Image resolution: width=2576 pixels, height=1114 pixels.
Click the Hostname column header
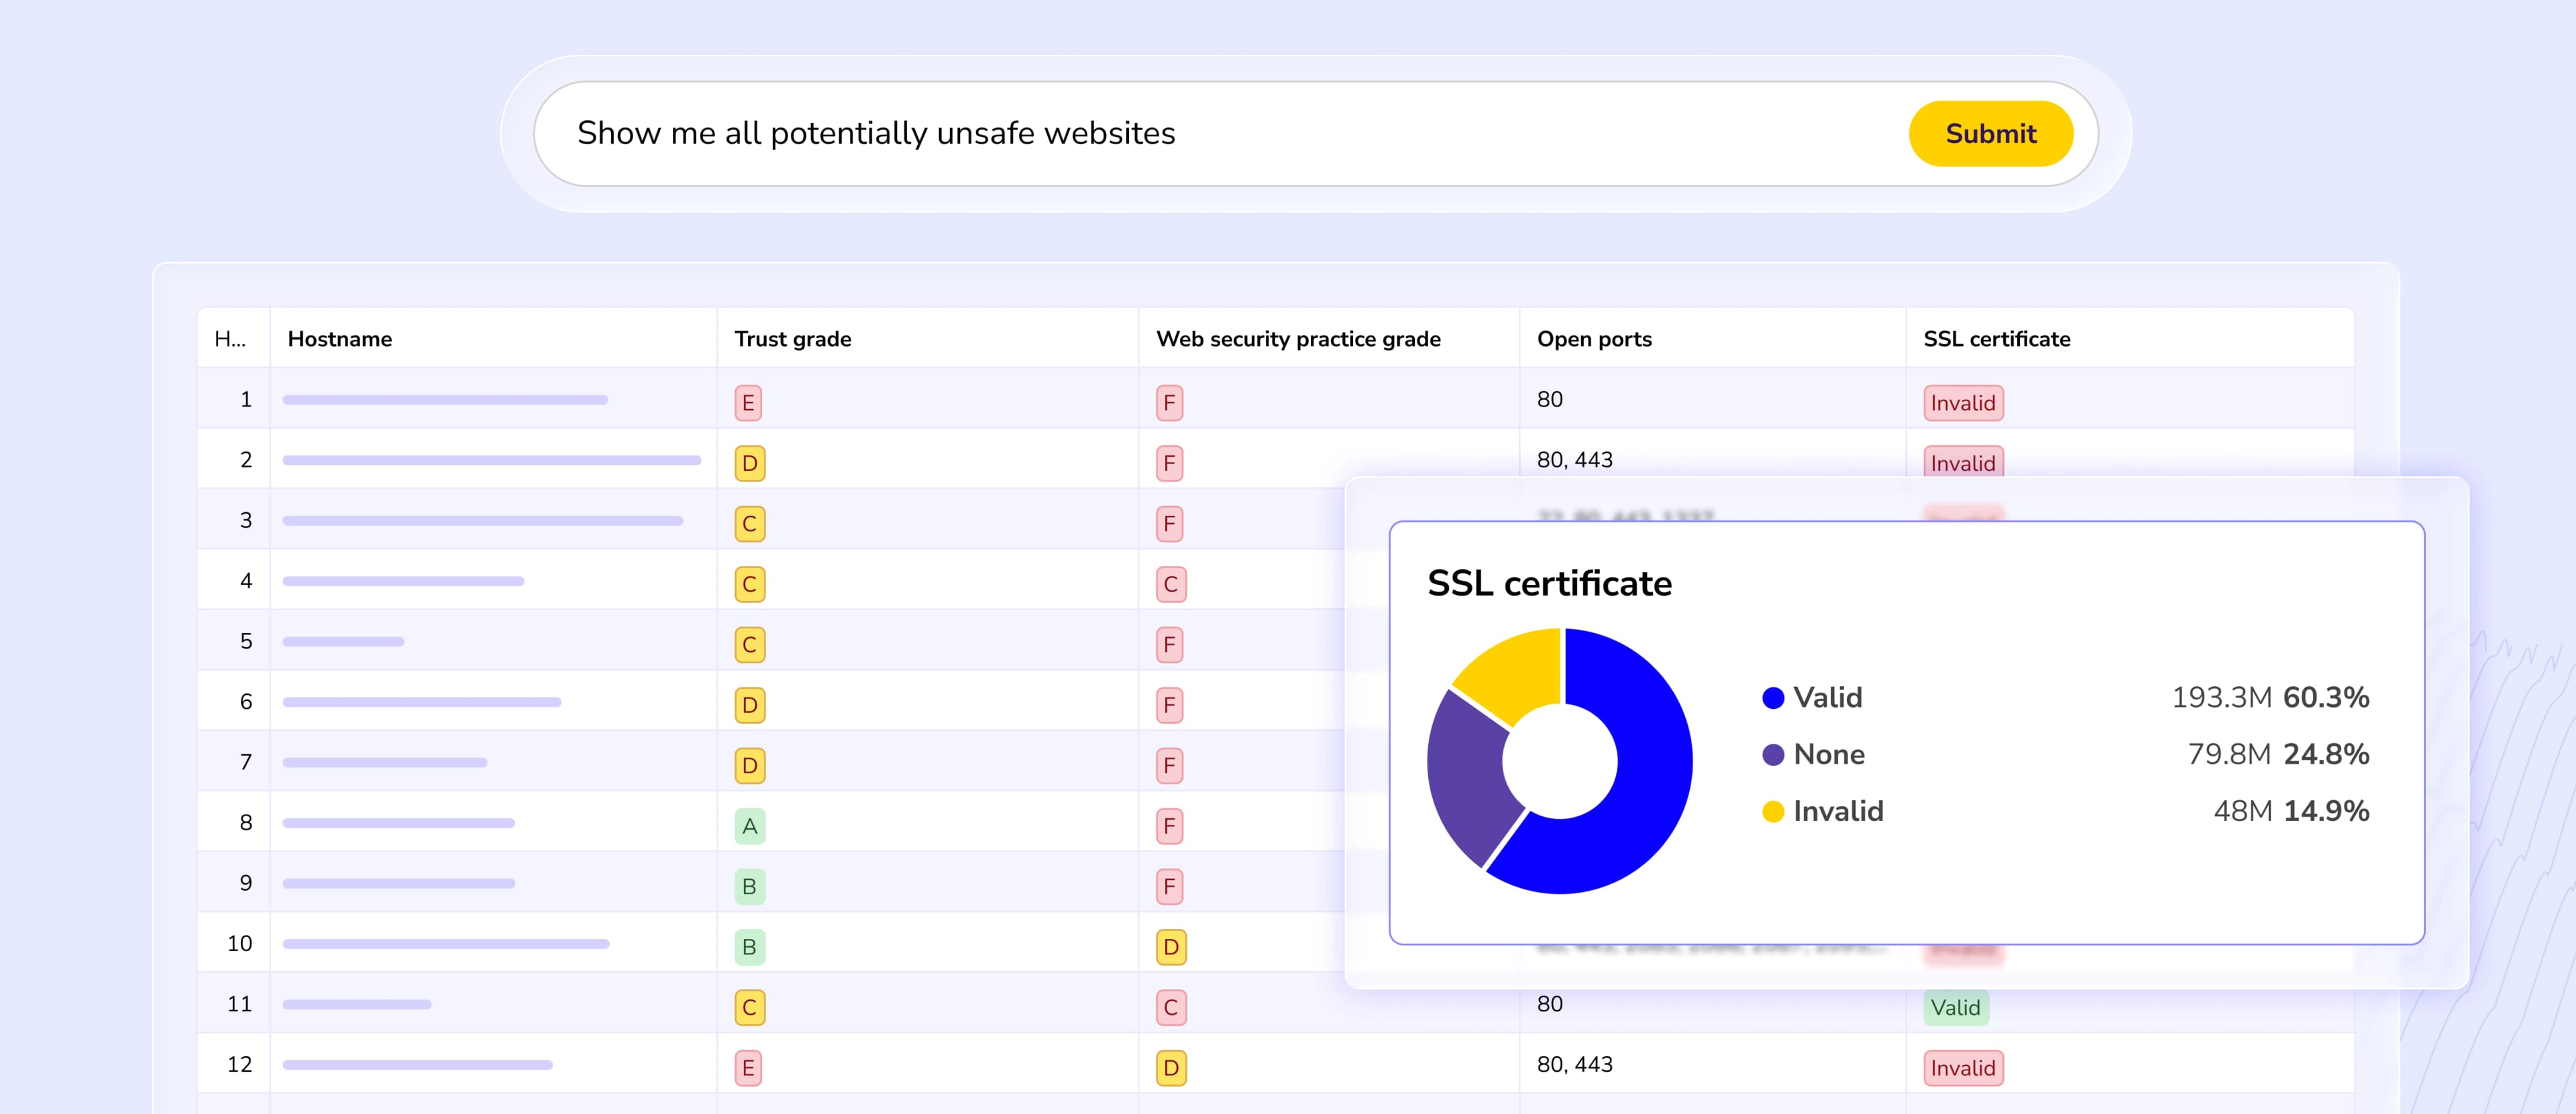[340, 339]
